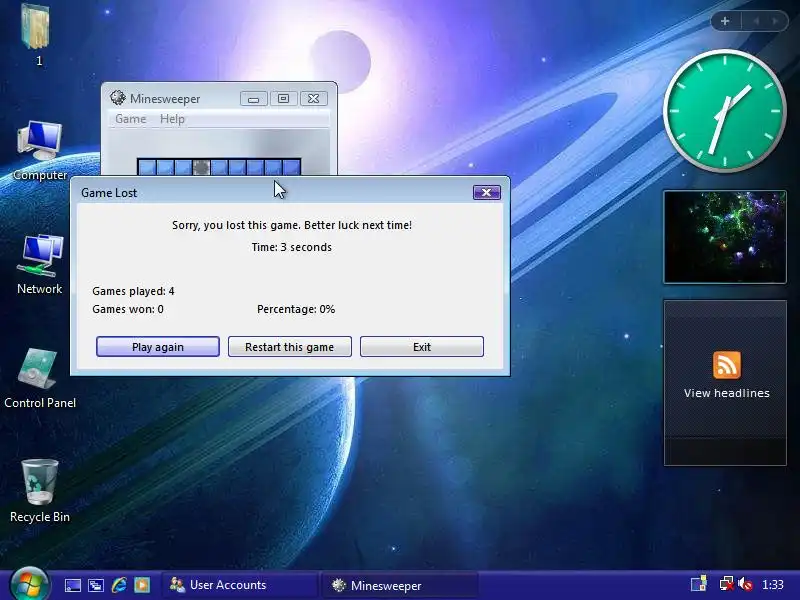Click the muted volume tray icon
Image resolution: width=800 pixels, height=600 pixels.
pyautogui.click(x=745, y=584)
